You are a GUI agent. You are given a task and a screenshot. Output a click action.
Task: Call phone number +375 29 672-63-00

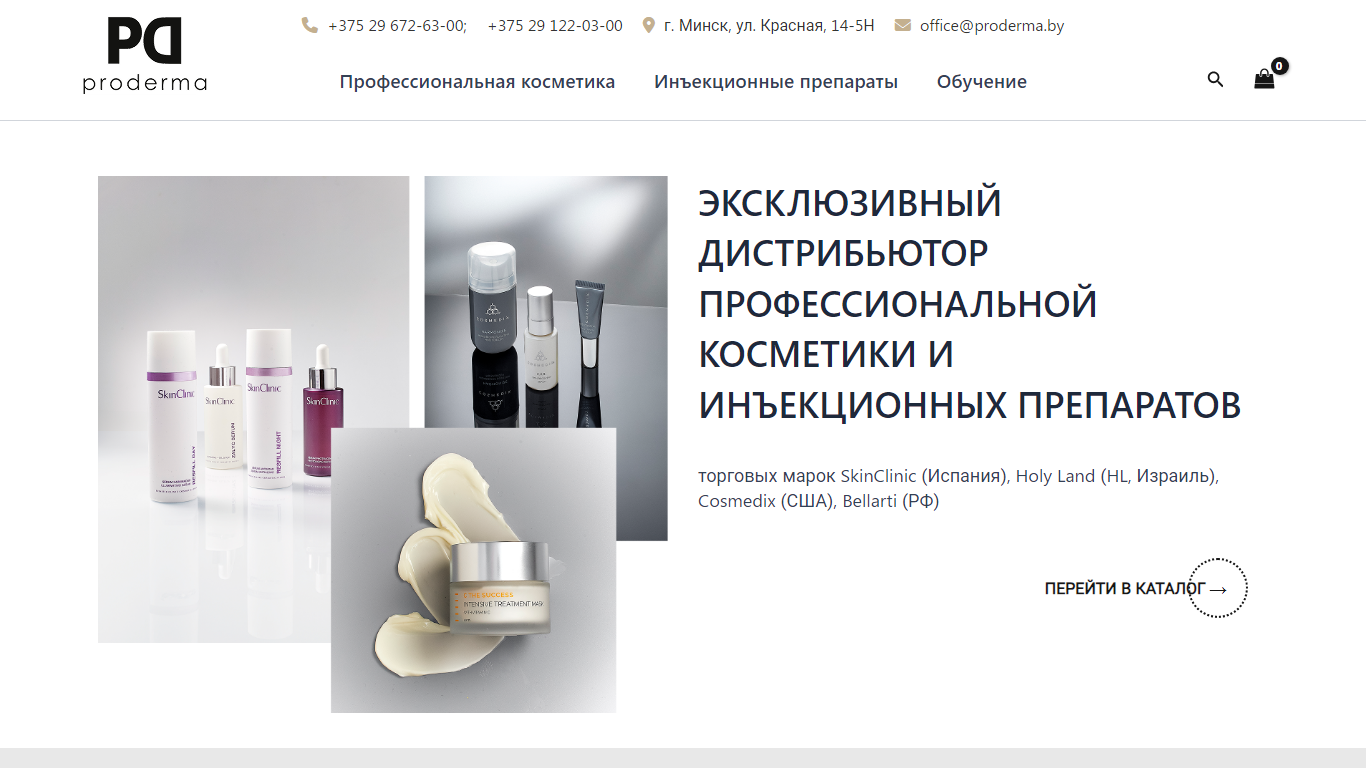[x=397, y=26]
